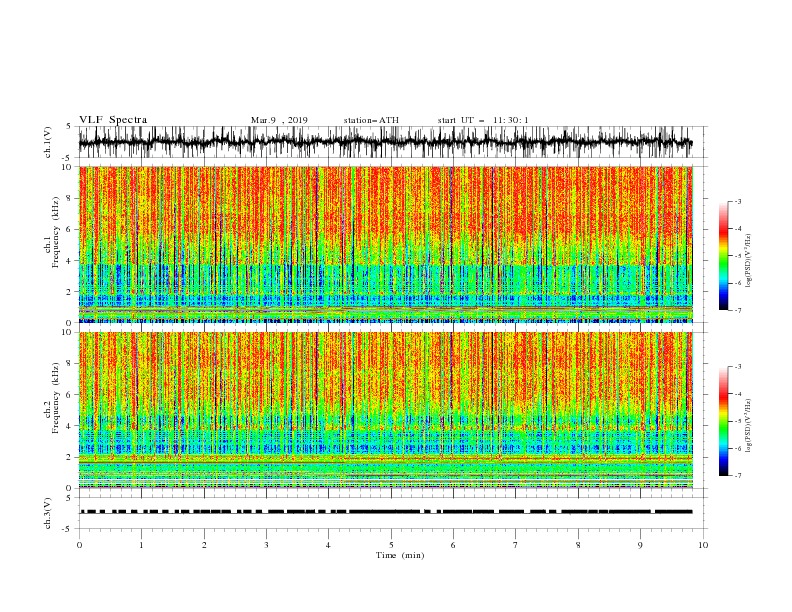Click the ch.1 spectrogram color bar
The image size is (792, 612).
point(723,256)
